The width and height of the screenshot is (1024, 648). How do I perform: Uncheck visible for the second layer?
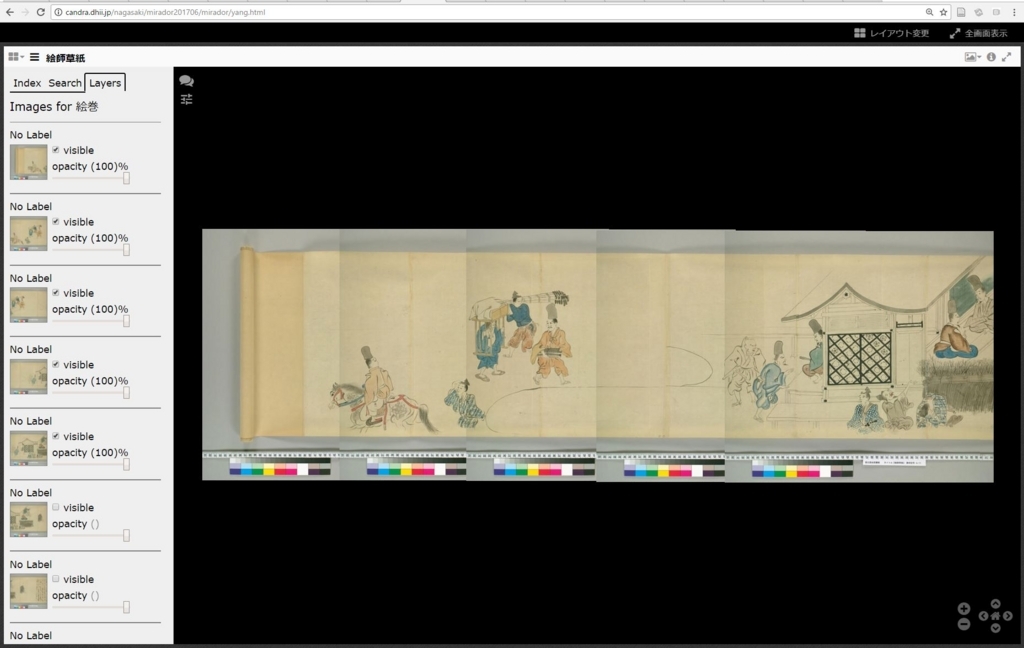(x=56, y=221)
